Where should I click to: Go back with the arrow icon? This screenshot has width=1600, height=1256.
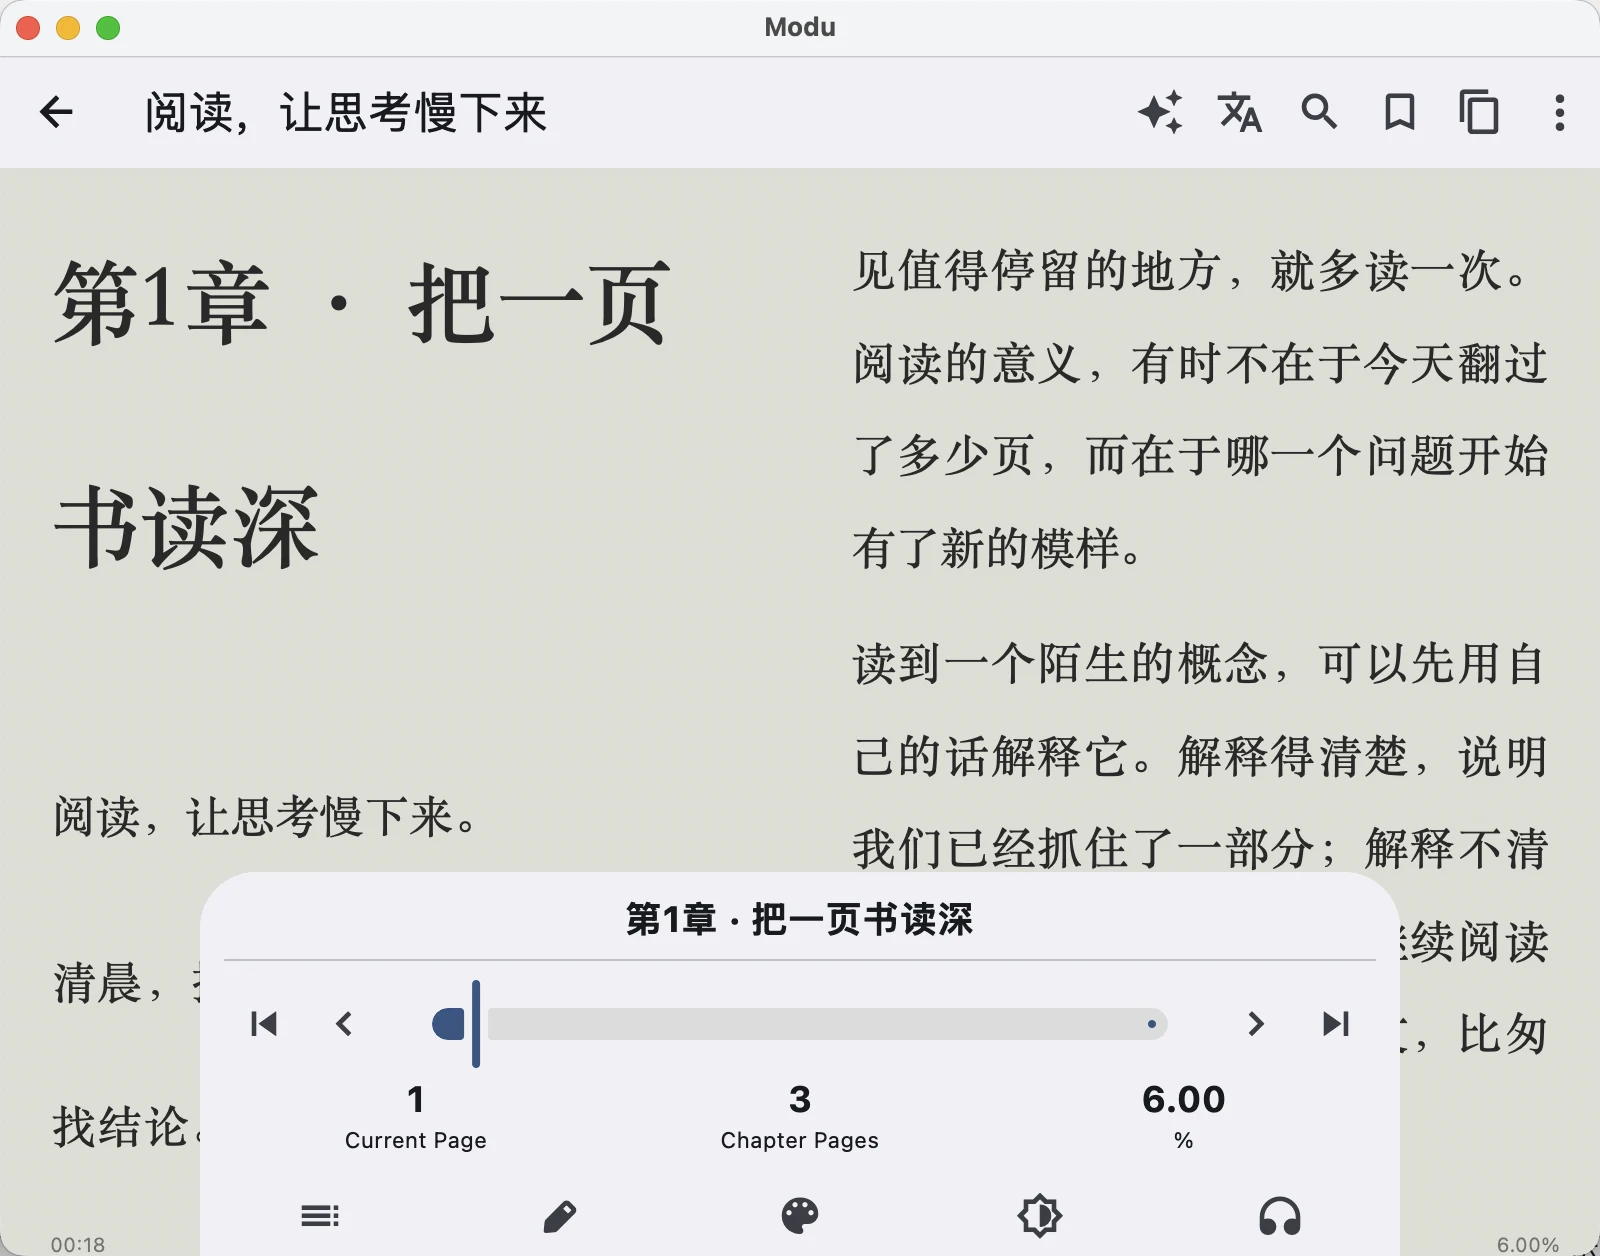click(x=57, y=112)
